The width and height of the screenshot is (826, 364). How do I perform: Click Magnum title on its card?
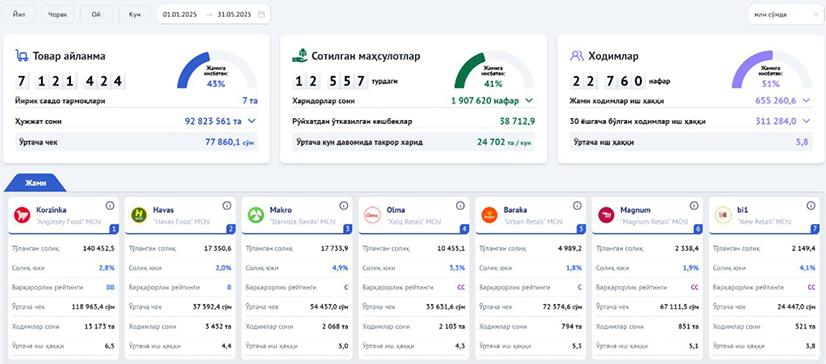coord(635,210)
